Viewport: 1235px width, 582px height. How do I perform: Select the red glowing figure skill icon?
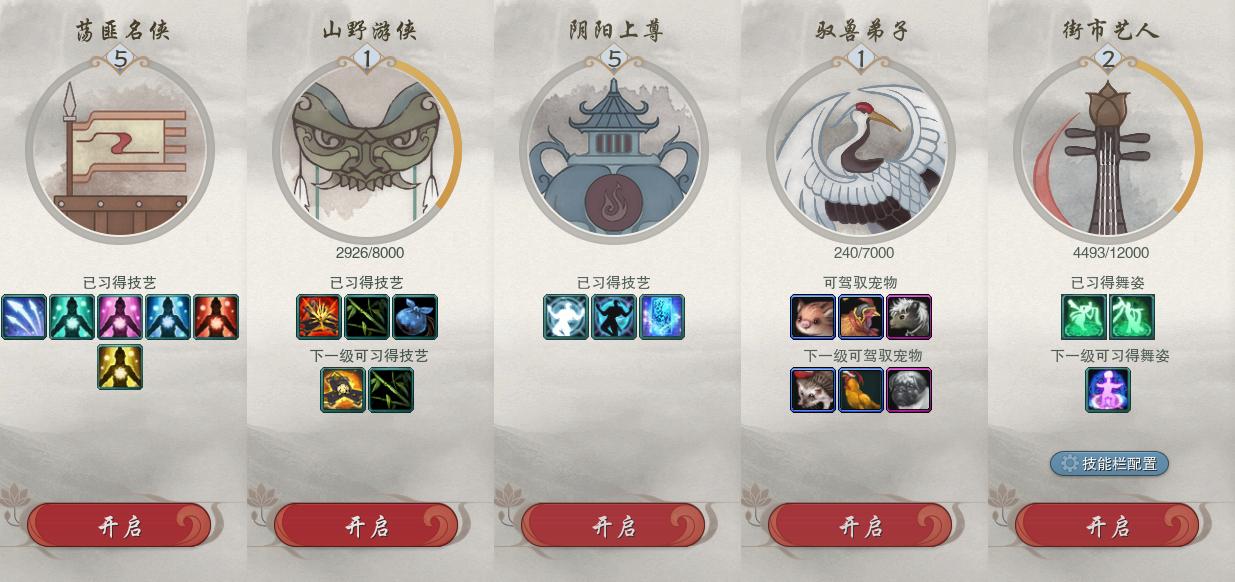(x=216, y=317)
